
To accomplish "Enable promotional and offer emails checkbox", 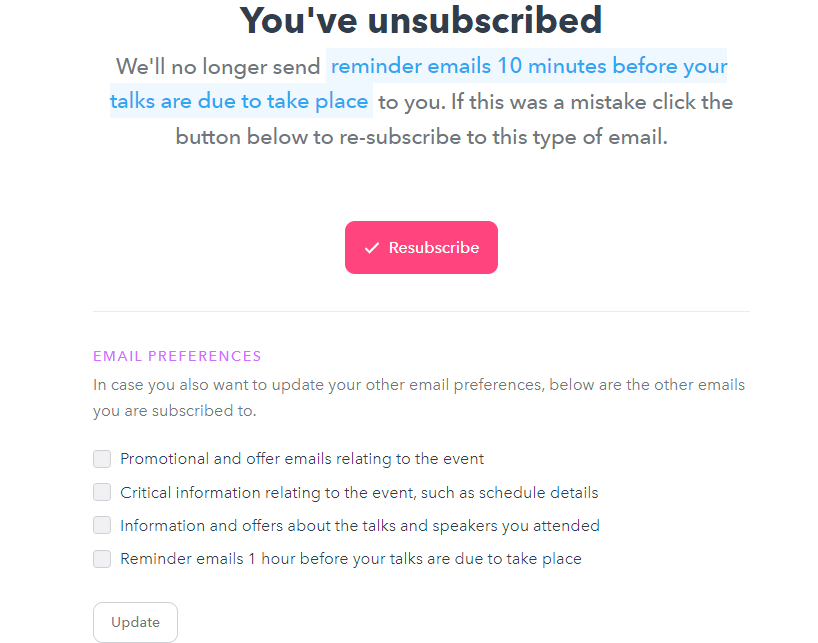I will 101,458.
